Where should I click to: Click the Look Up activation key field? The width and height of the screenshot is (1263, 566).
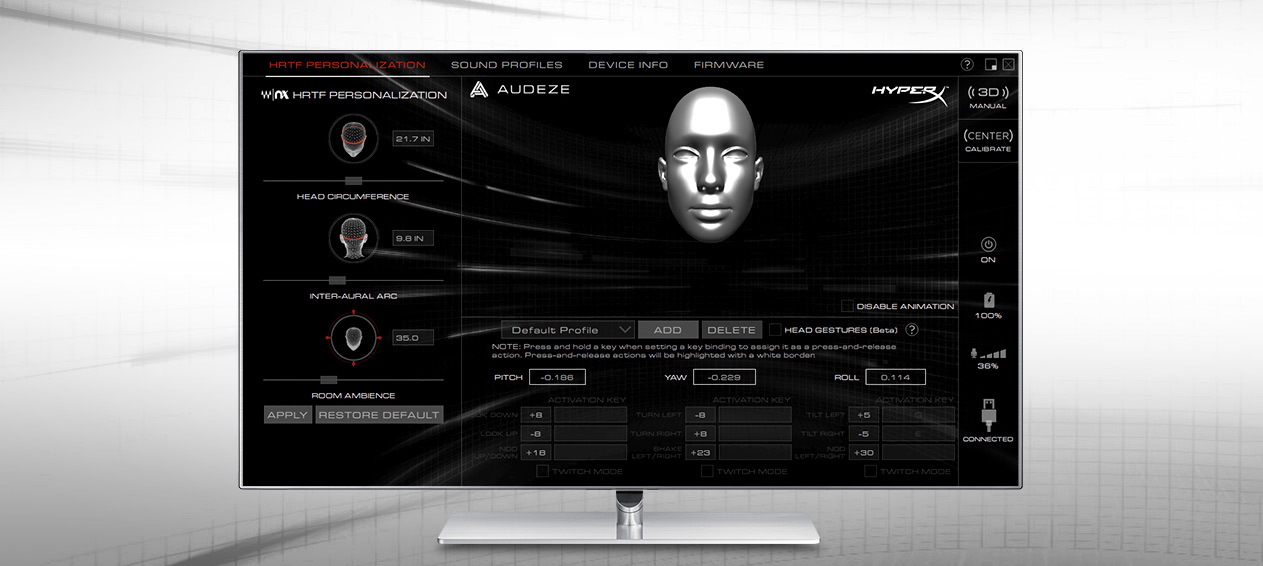click(591, 434)
